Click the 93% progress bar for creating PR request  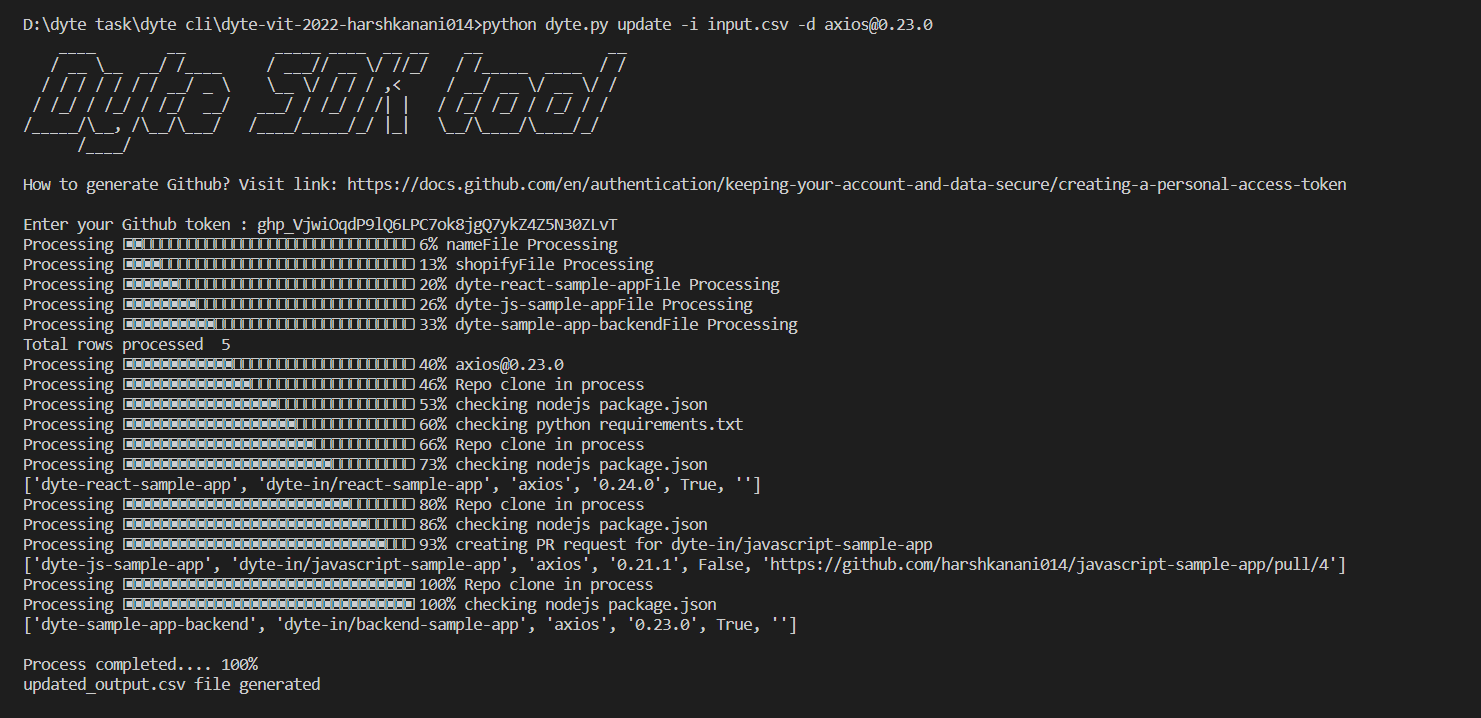point(268,544)
